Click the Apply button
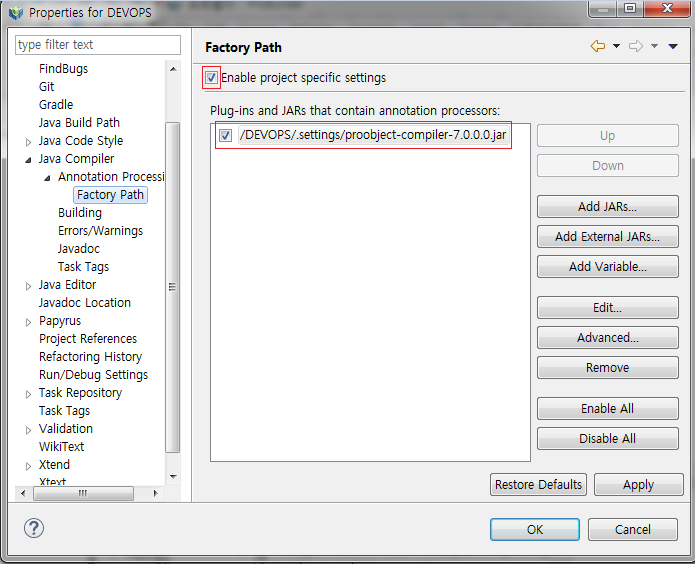Screen dimensions: 695x564 (x=638, y=485)
